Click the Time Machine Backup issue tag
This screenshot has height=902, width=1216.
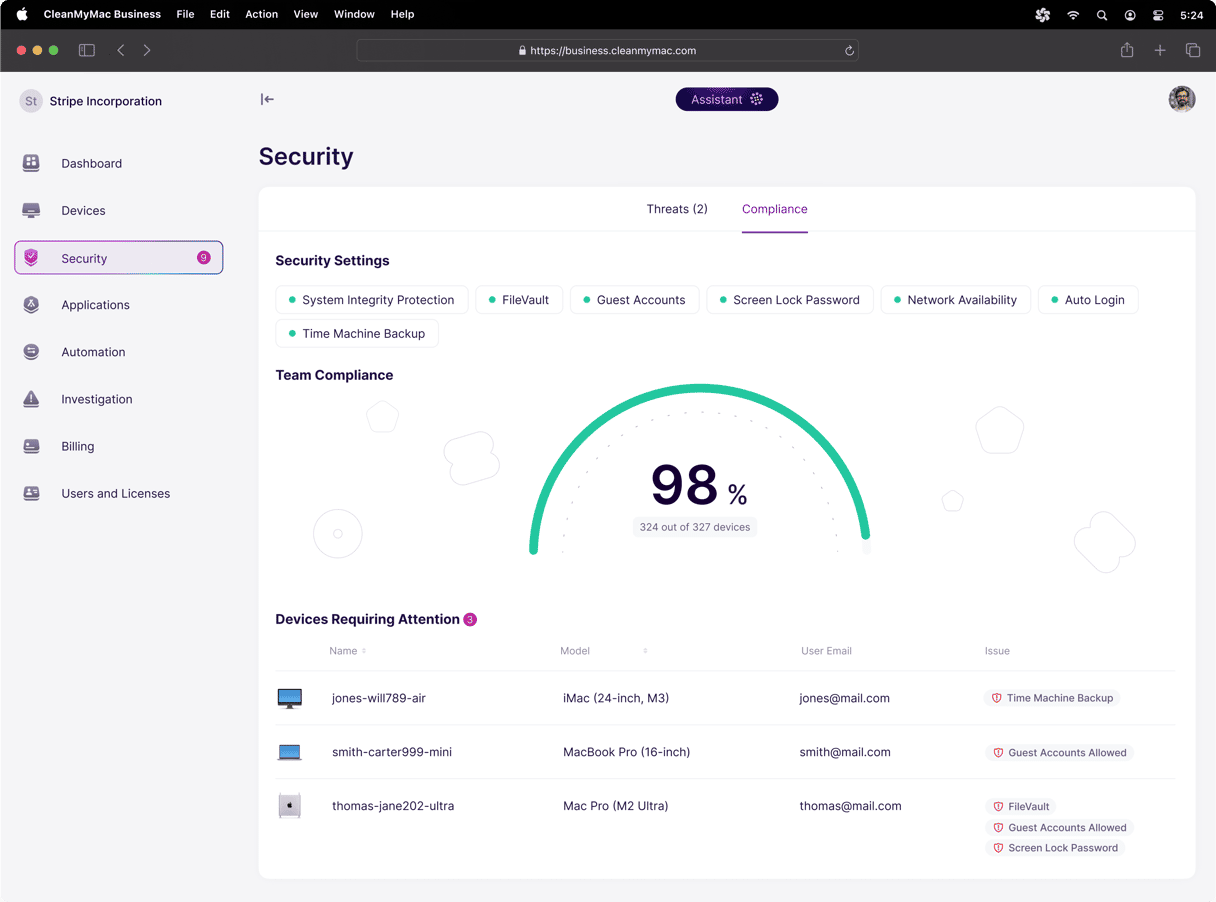1052,698
